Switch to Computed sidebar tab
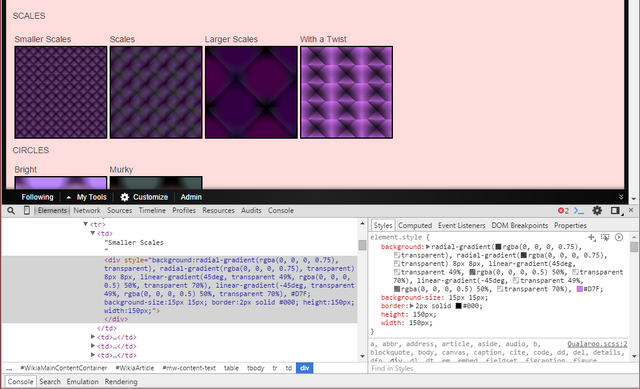This screenshot has width=640, height=389. (x=415, y=225)
